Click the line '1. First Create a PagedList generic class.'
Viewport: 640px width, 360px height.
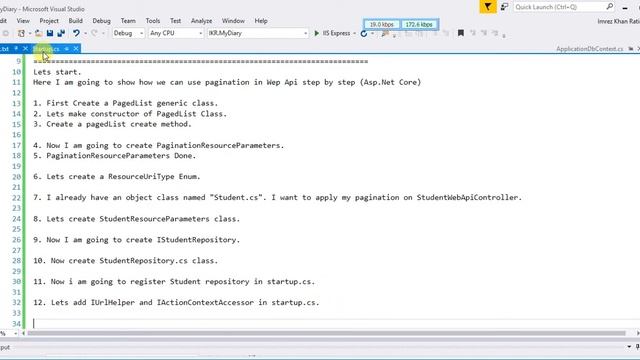coord(126,103)
